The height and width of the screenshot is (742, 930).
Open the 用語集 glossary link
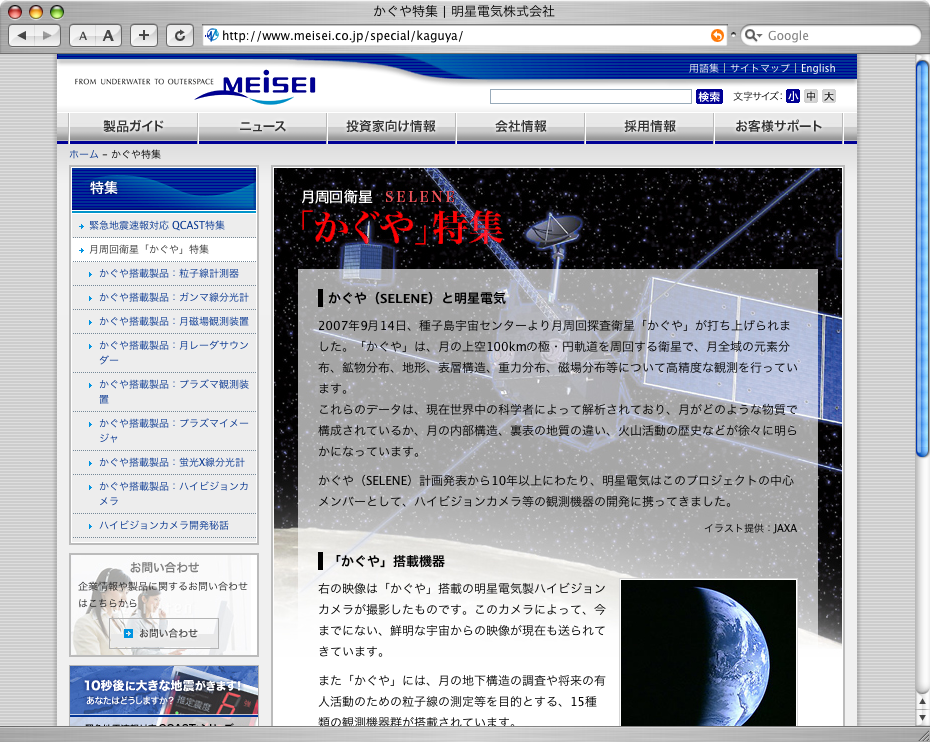pyautogui.click(x=703, y=68)
